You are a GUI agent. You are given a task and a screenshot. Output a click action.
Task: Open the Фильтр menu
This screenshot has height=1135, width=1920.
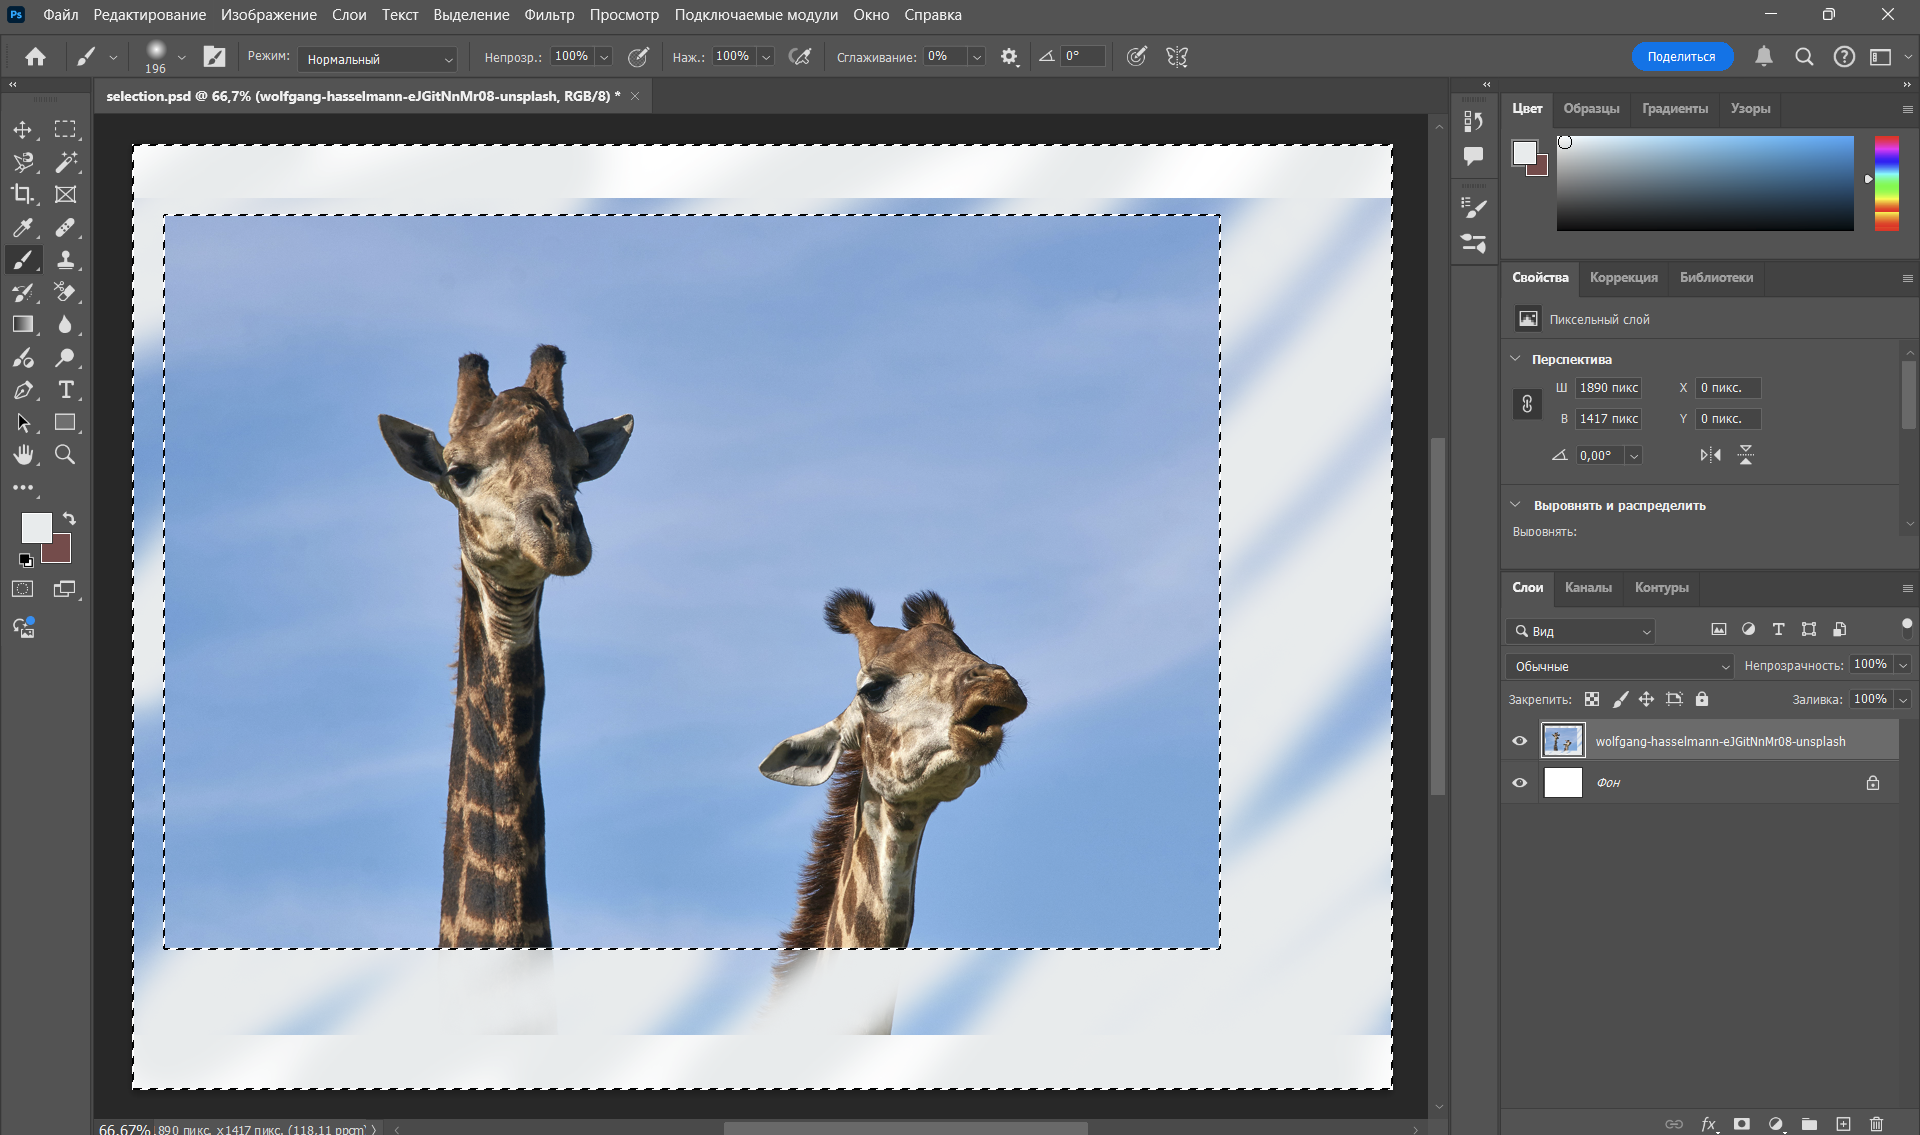coord(549,15)
